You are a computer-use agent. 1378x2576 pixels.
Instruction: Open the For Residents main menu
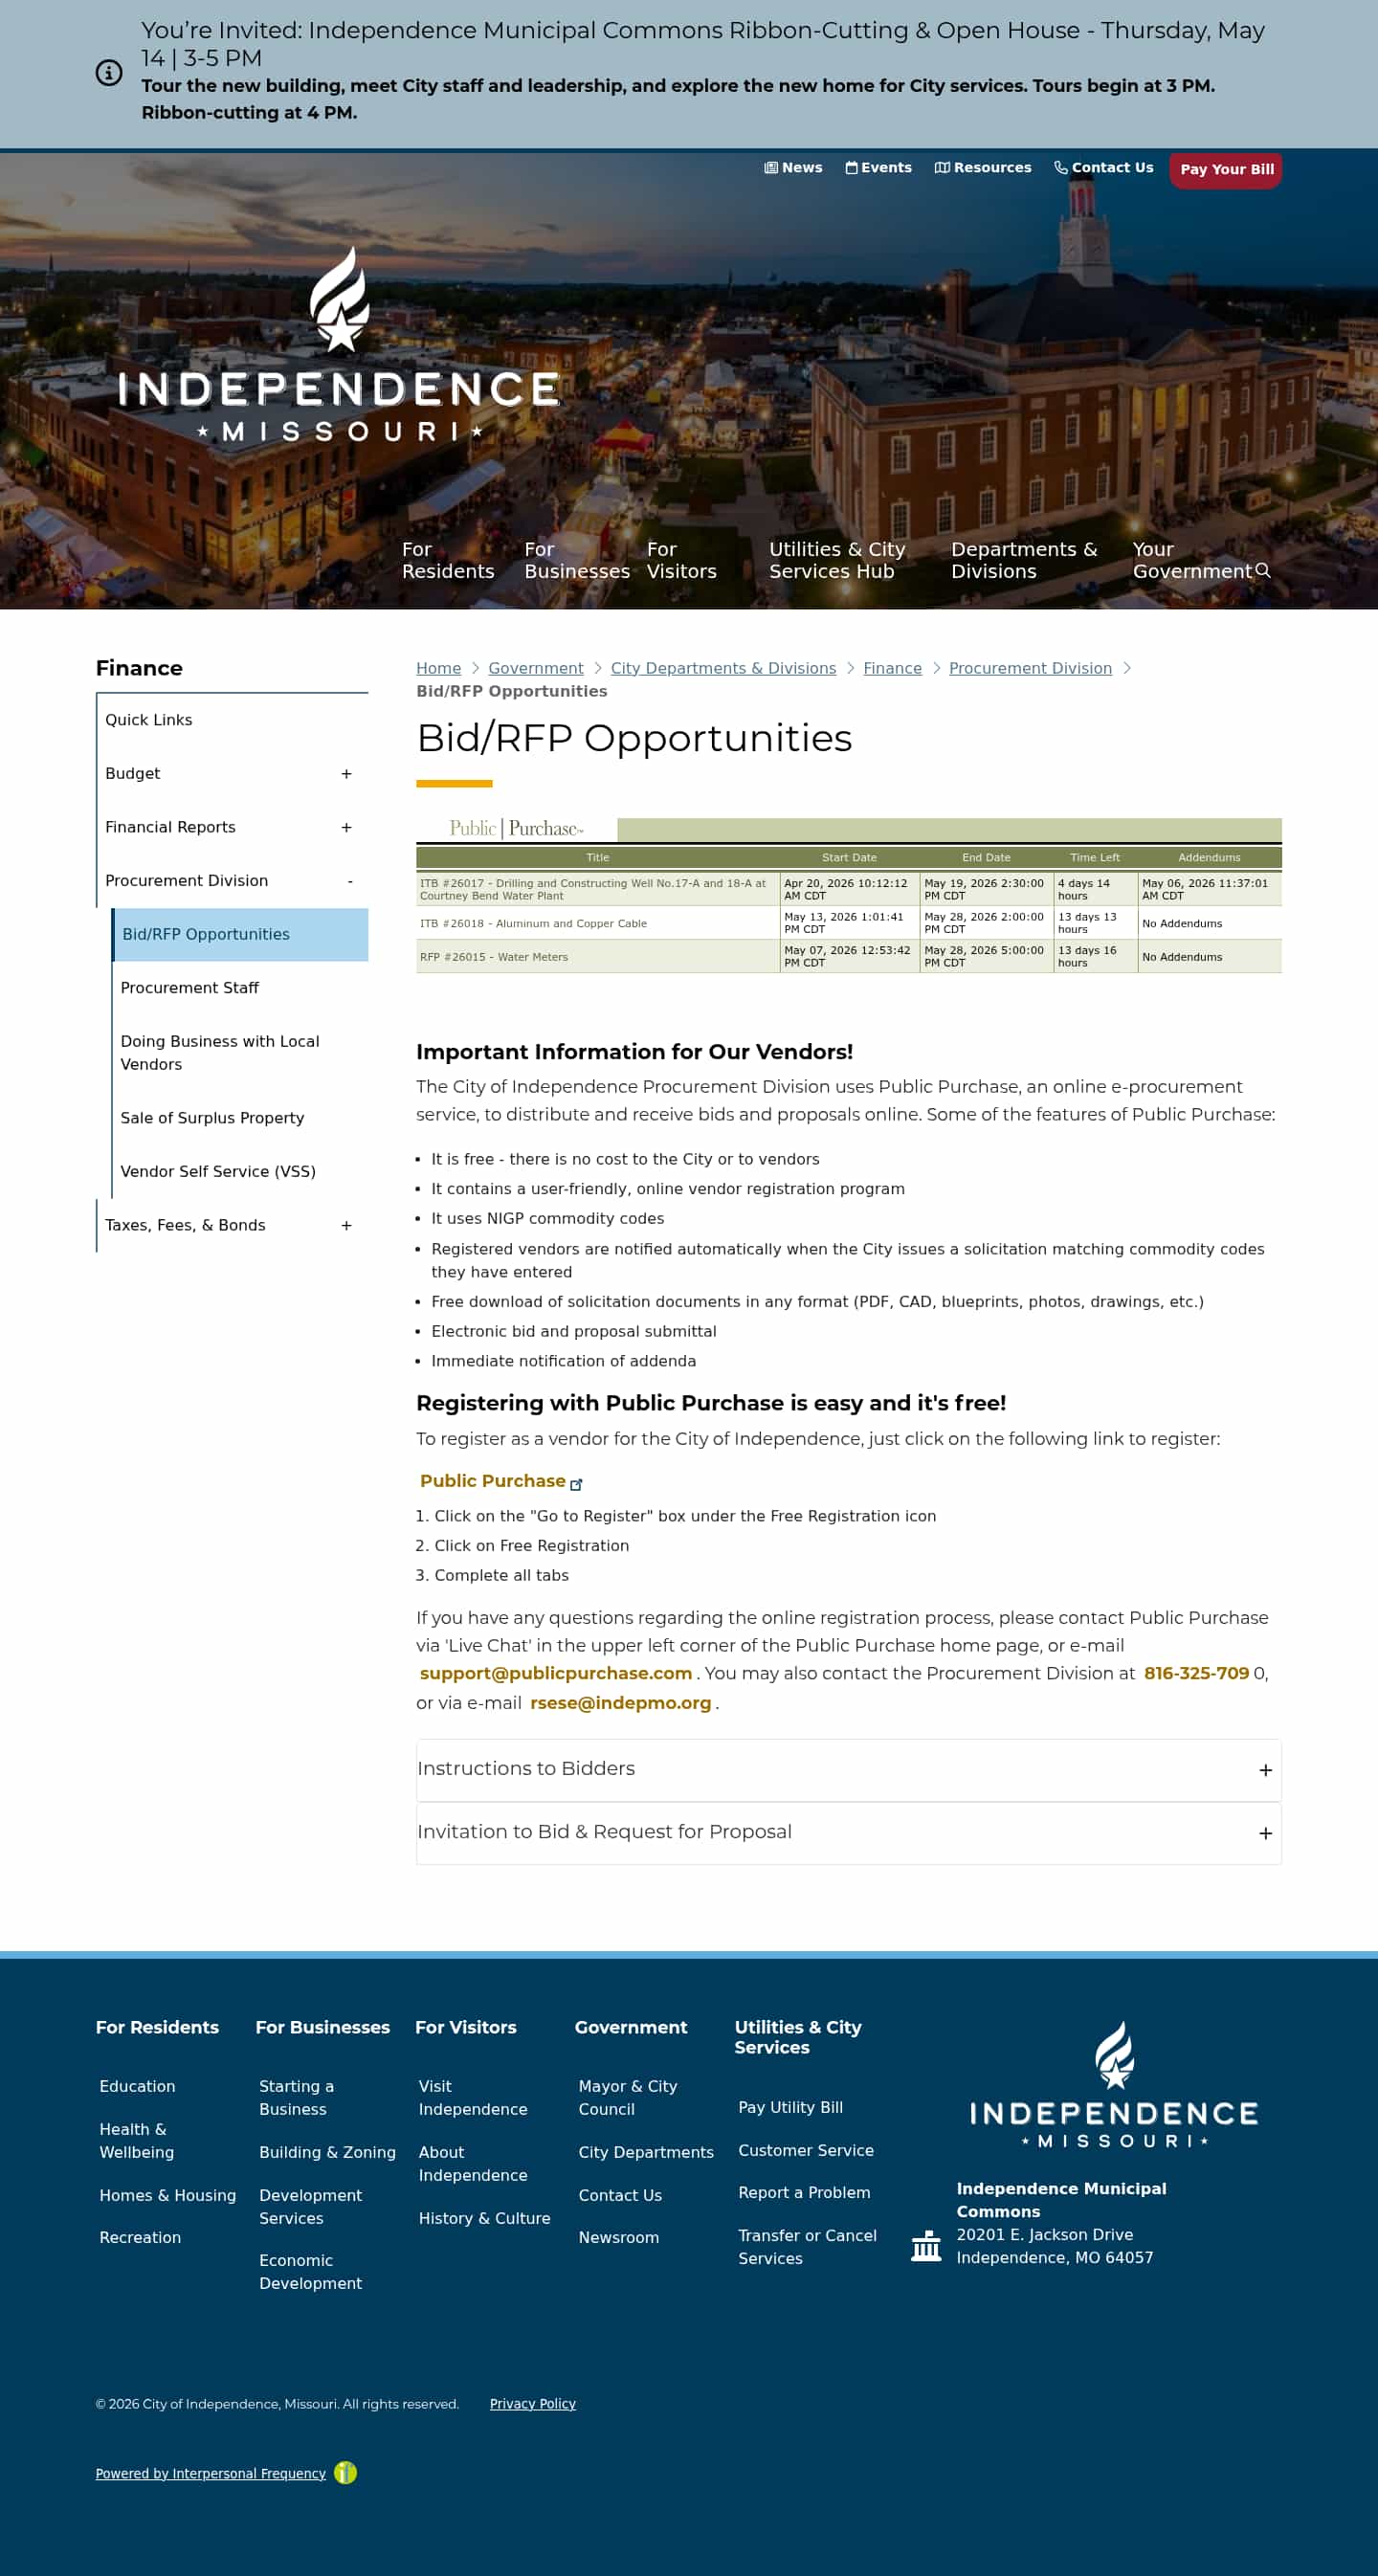click(x=448, y=560)
